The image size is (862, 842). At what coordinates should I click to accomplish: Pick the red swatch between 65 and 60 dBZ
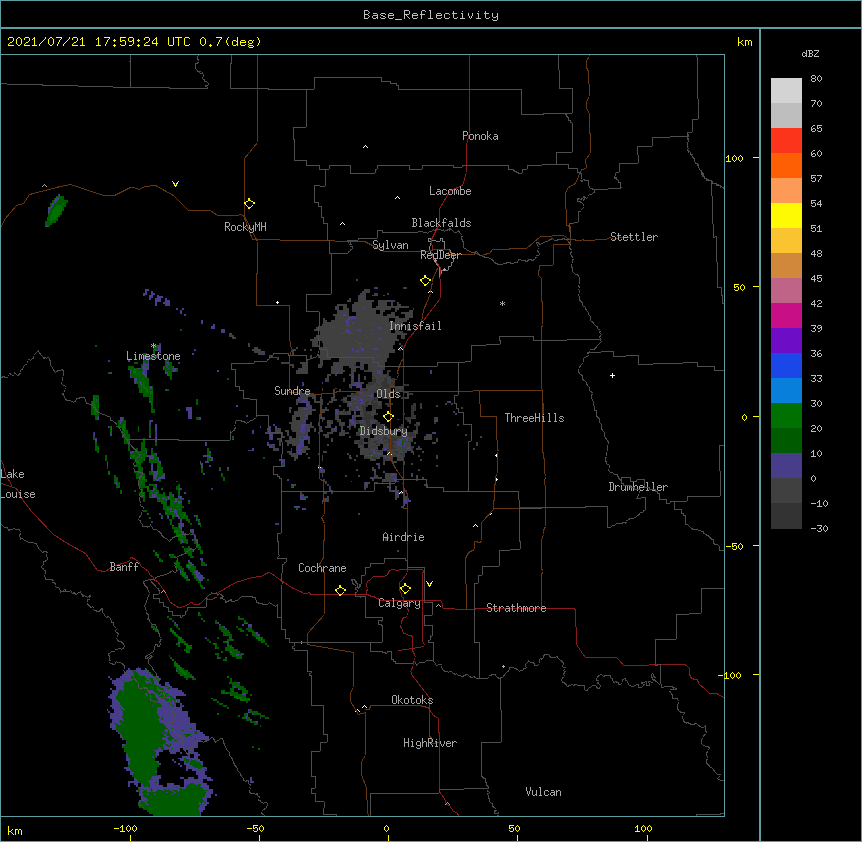[x=786, y=141]
